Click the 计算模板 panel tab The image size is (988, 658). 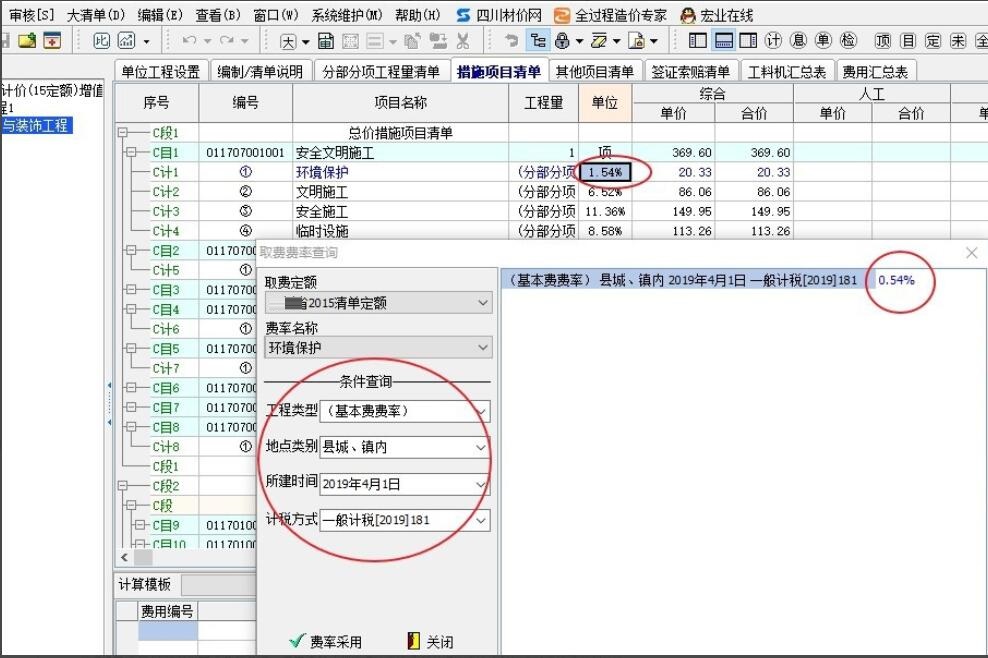click(x=145, y=584)
